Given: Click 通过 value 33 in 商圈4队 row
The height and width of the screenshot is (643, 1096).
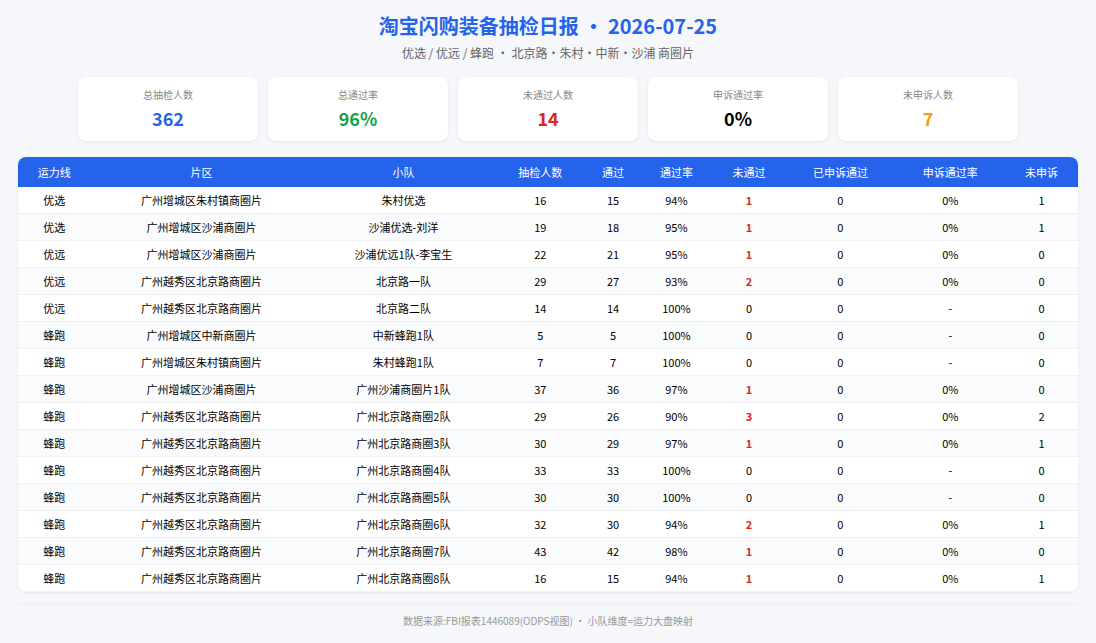Looking at the screenshot, I should pos(613,471).
